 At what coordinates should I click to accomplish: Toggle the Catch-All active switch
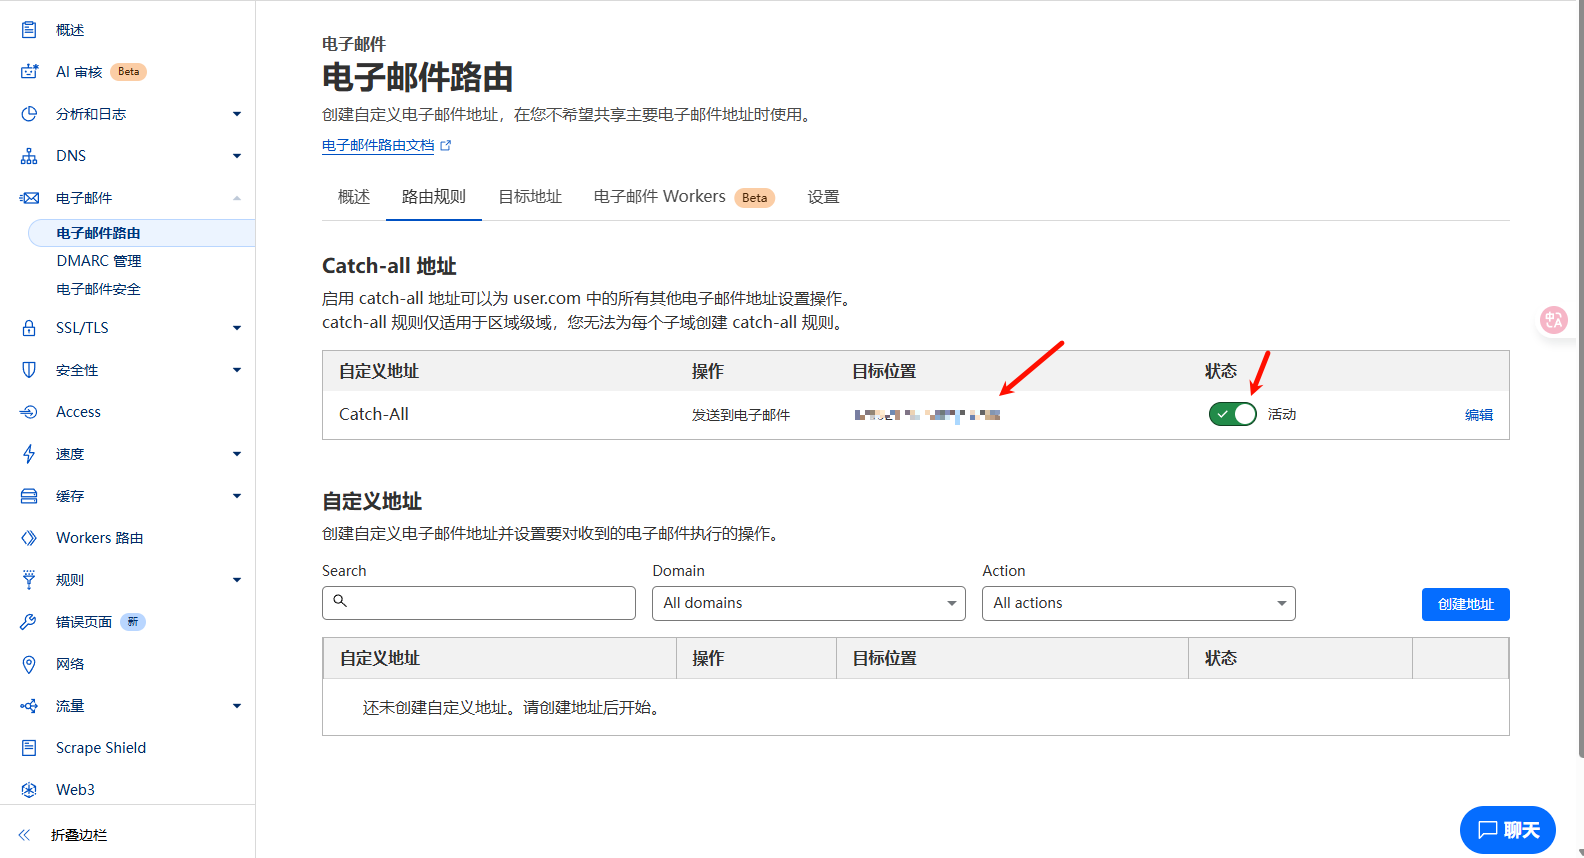[x=1232, y=414]
